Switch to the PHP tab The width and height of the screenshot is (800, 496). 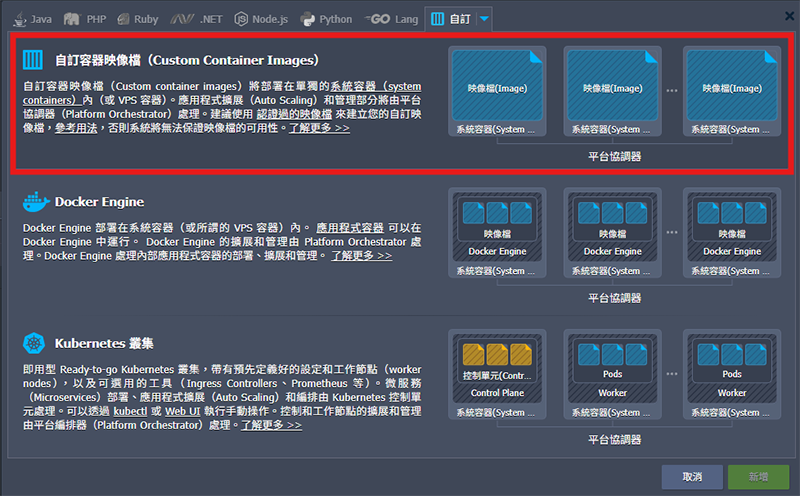coord(85,19)
